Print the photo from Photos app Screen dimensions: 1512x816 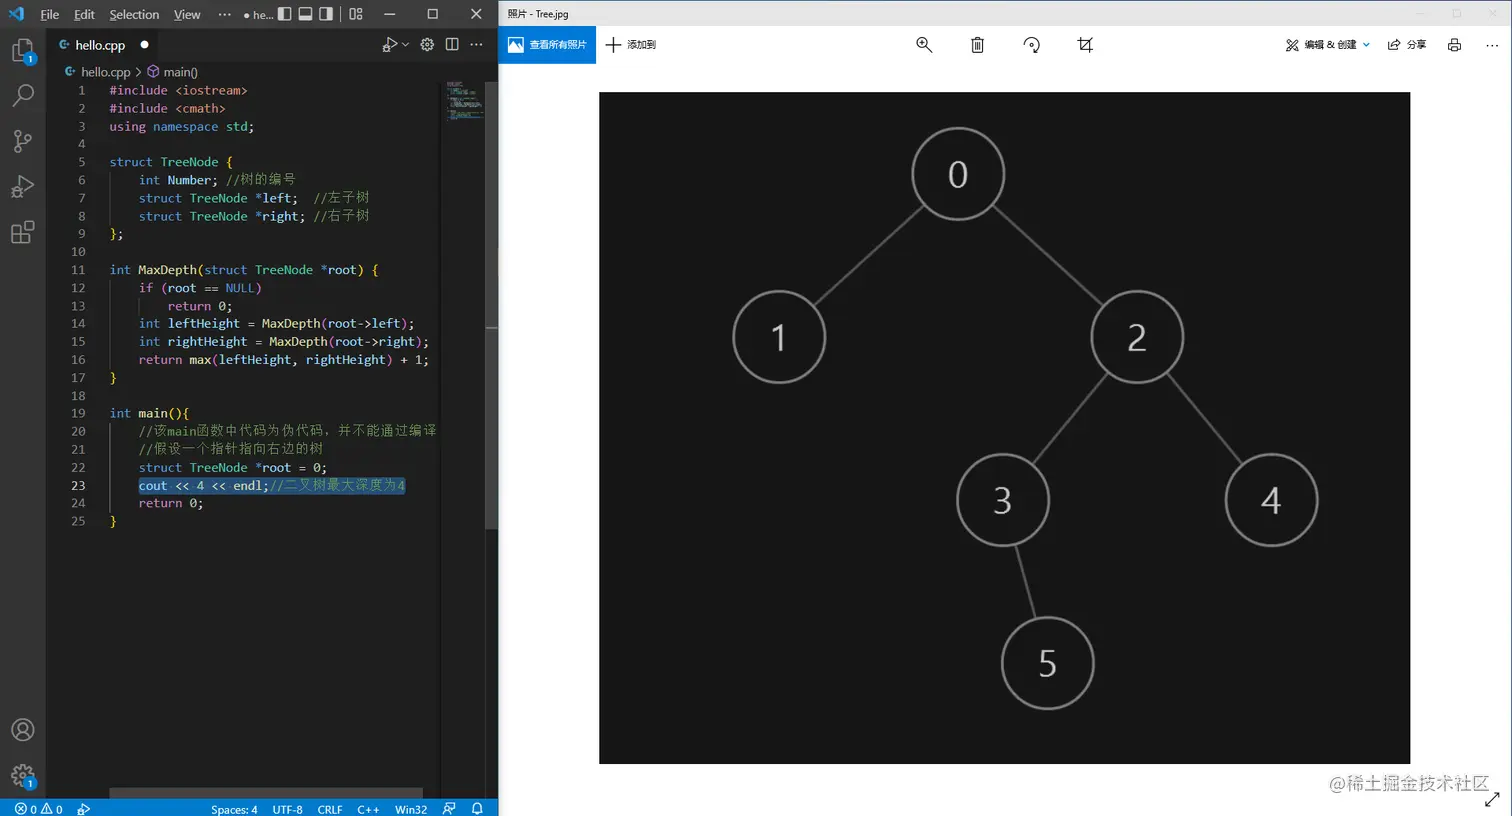pyautogui.click(x=1454, y=45)
